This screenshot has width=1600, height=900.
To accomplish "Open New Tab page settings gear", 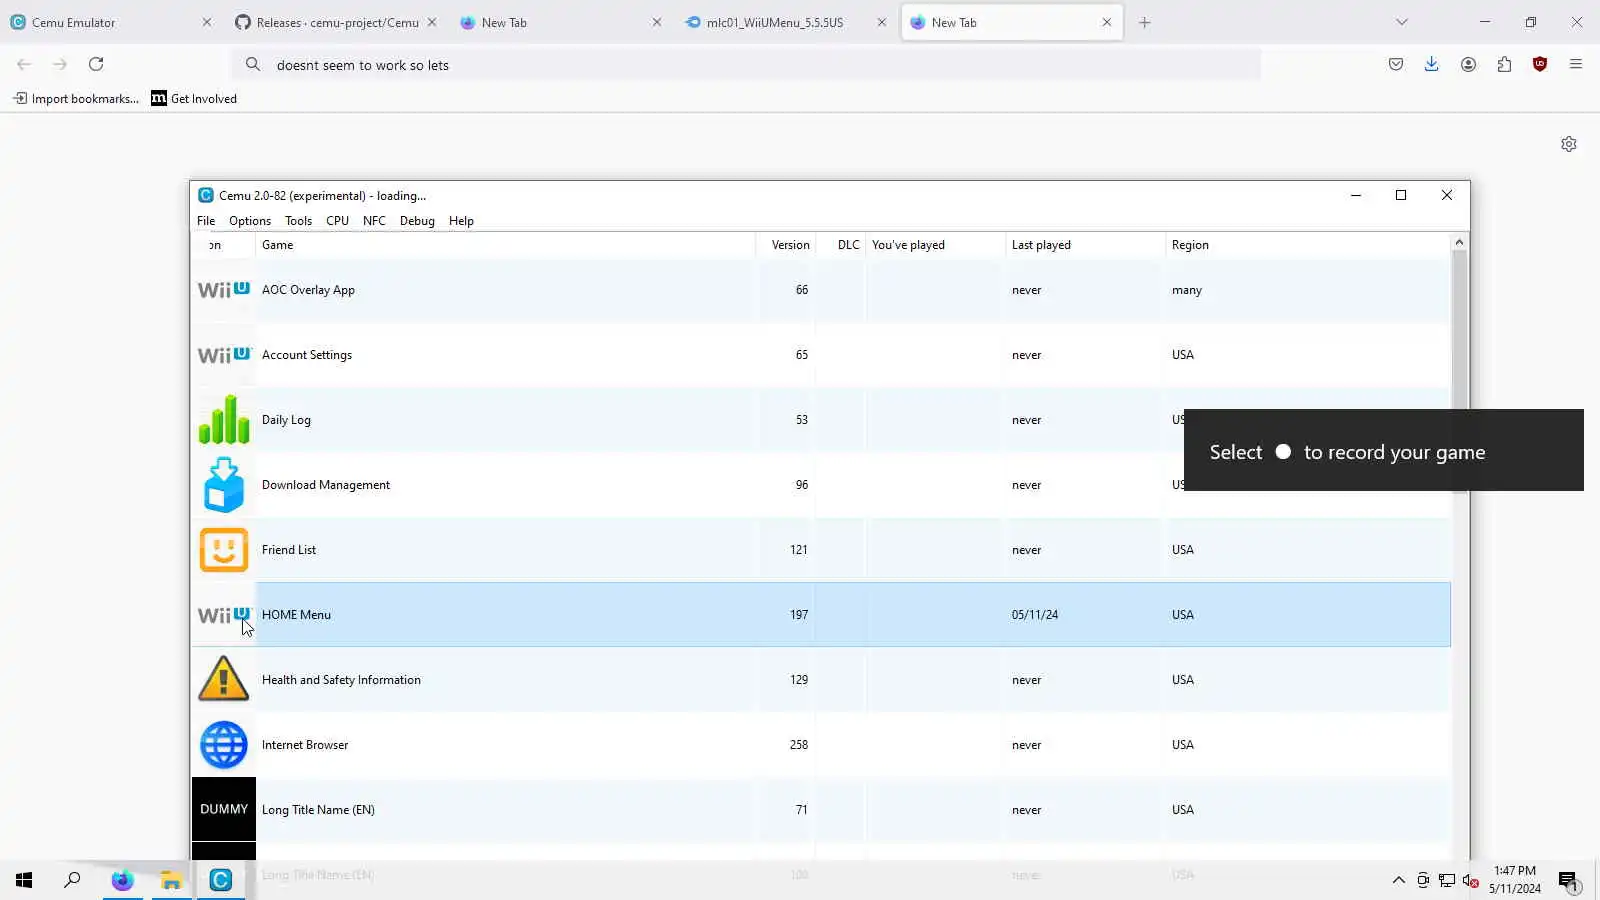I will coord(1569,144).
